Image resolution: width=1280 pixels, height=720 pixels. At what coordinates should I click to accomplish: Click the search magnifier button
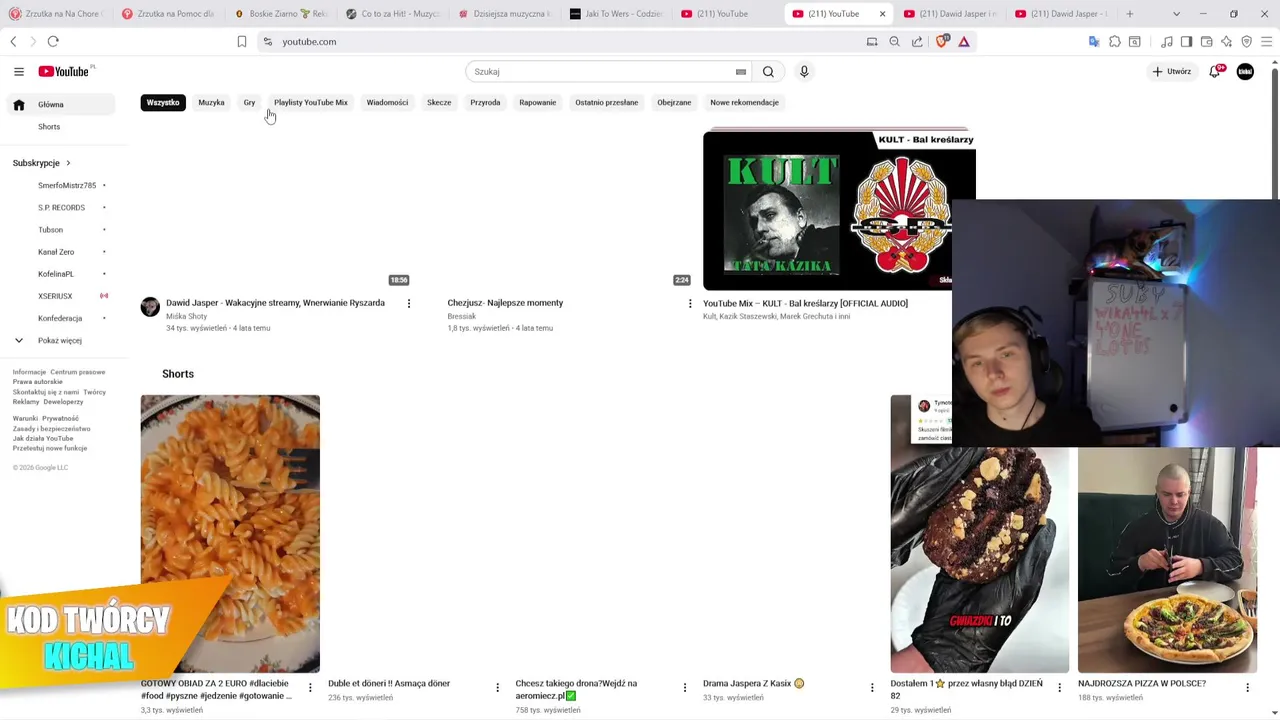pyautogui.click(x=768, y=72)
